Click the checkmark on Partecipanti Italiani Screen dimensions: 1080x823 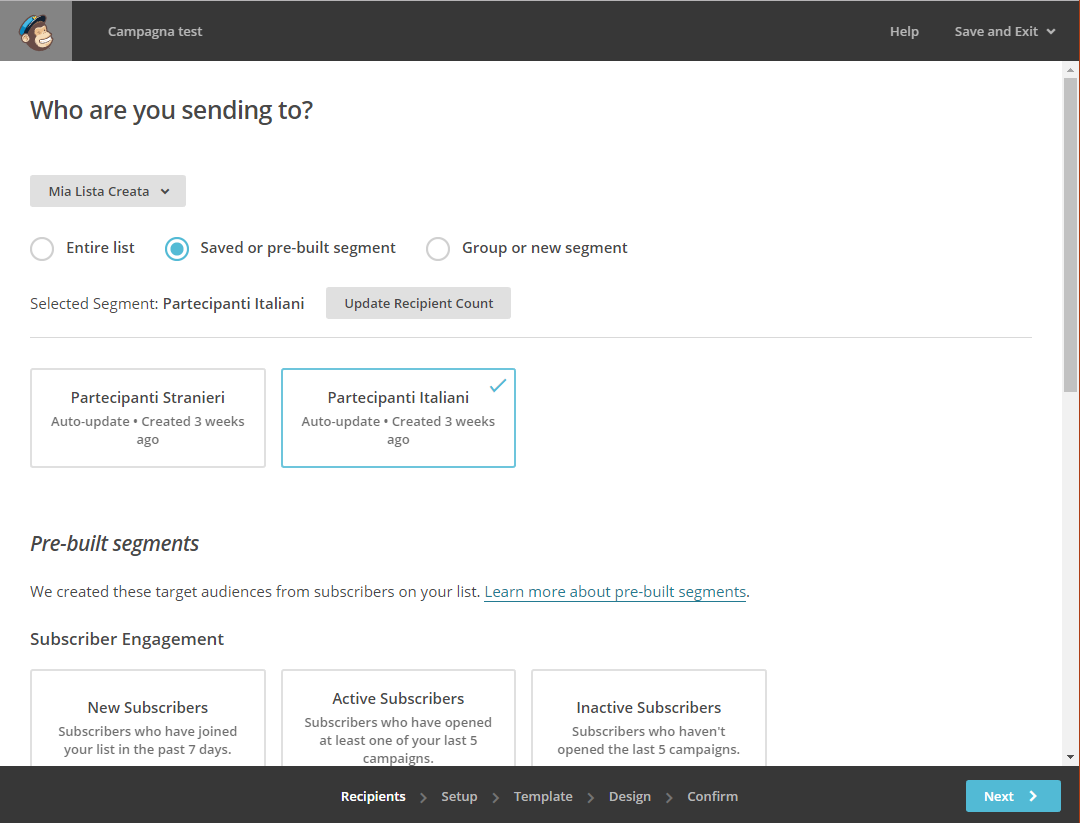497,384
